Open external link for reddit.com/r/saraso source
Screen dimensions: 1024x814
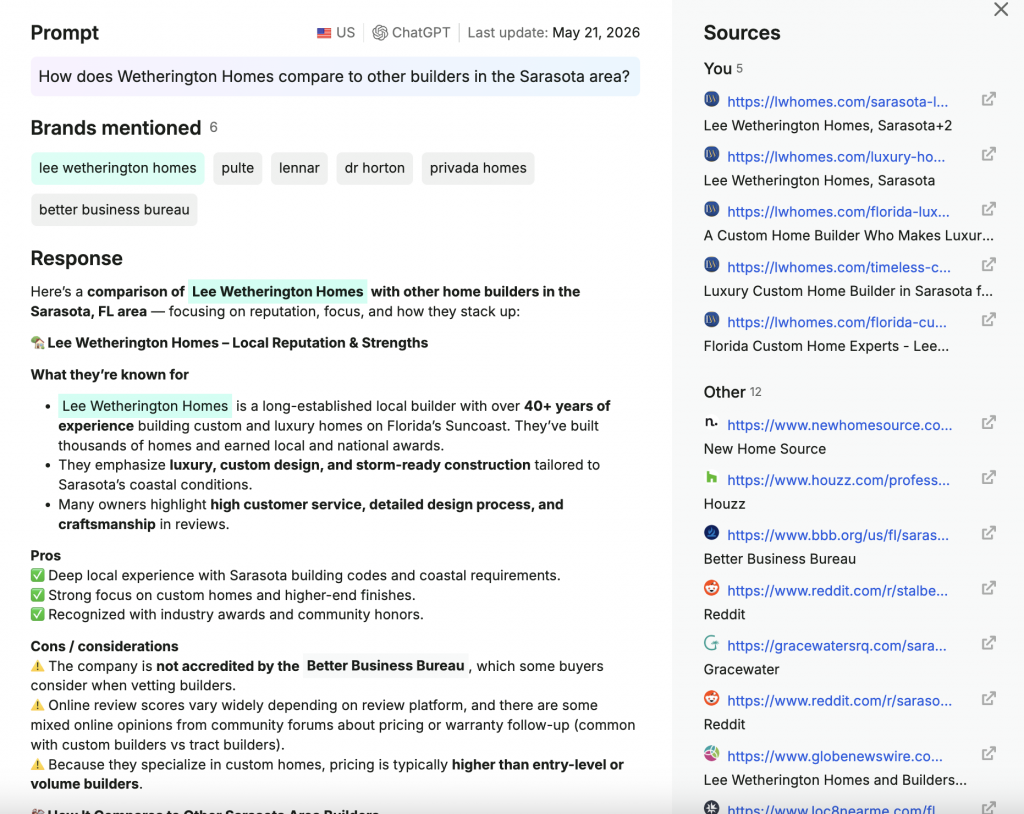click(989, 698)
